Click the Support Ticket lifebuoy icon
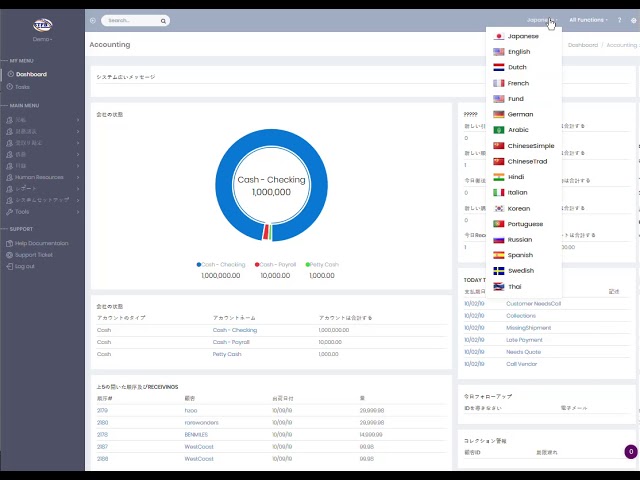The height and width of the screenshot is (480, 640). coord(9,255)
